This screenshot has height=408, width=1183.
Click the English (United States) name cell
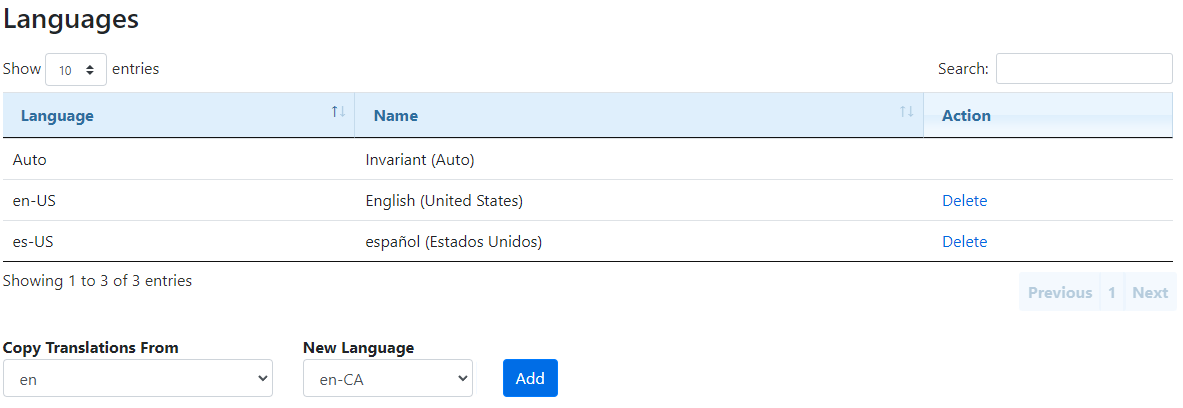pyautogui.click(x=444, y=201)
